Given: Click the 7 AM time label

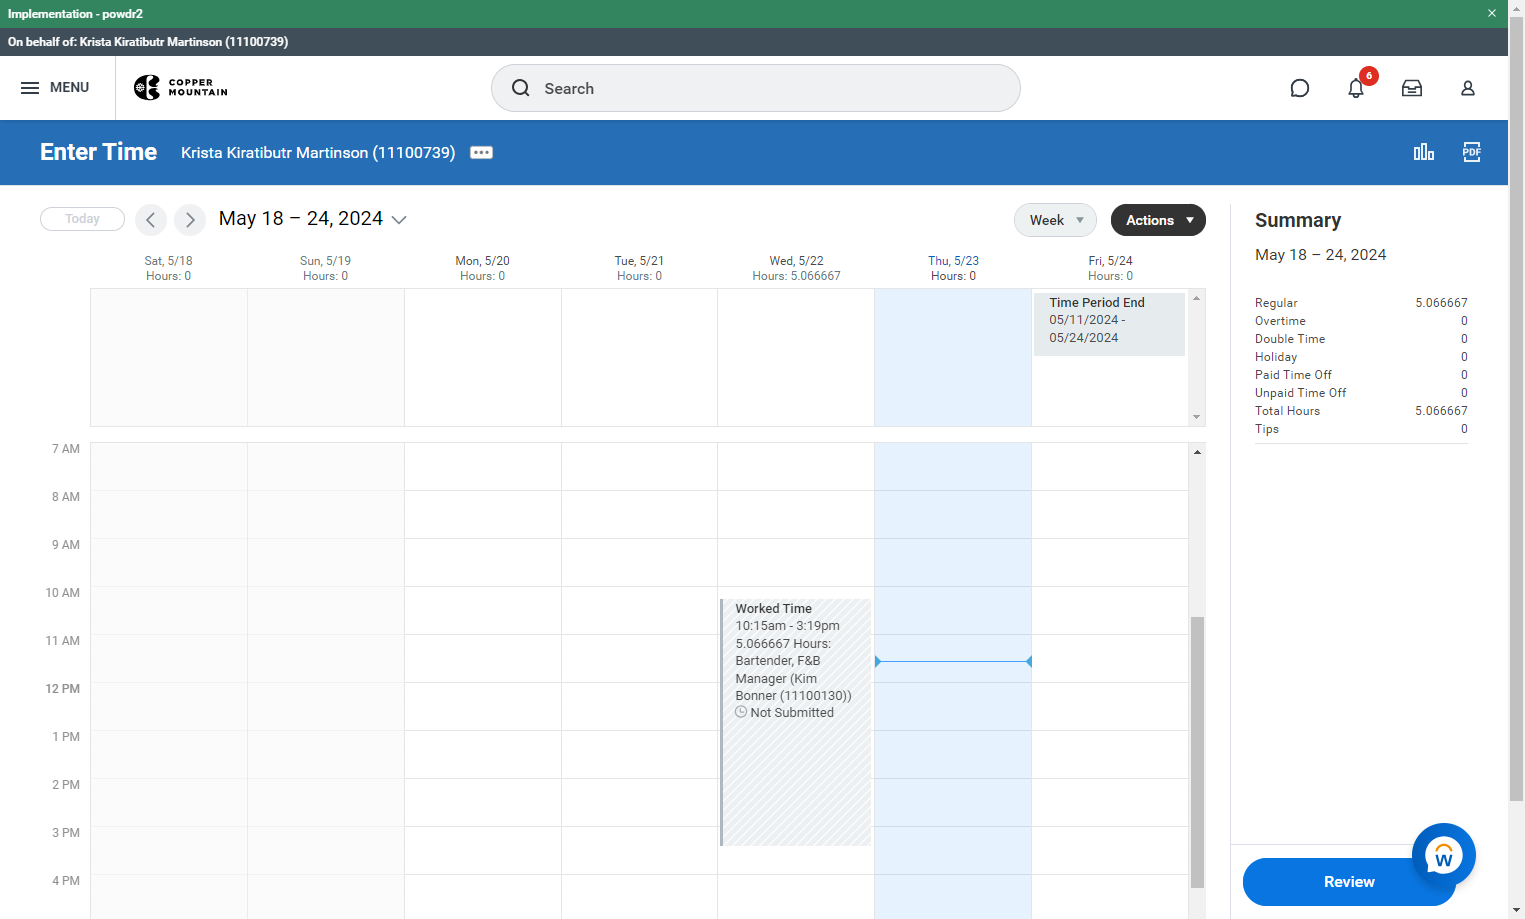Looking at the screenshot, I should point(66,449).
